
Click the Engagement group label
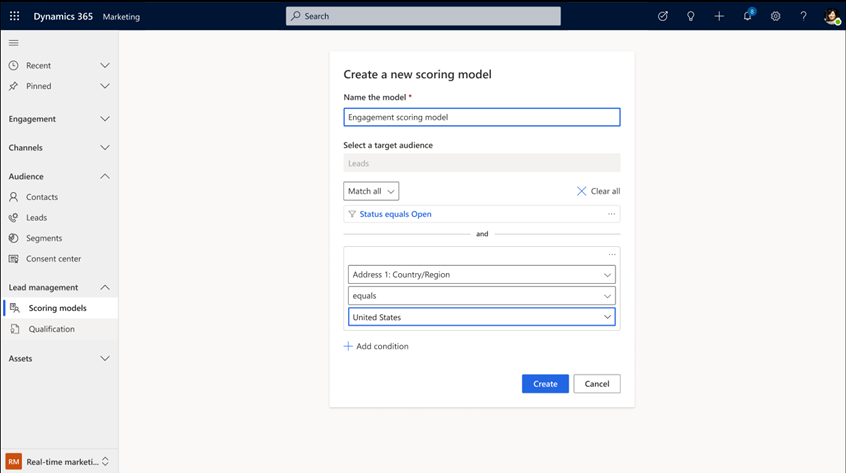tap(32, 119)
